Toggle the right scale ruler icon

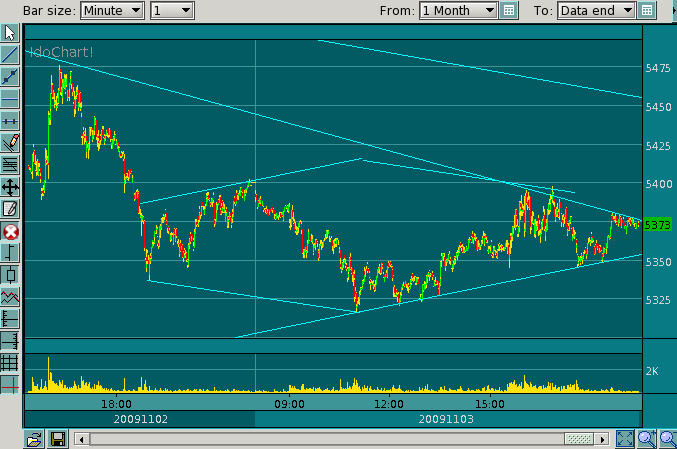(x=10, y=341)
